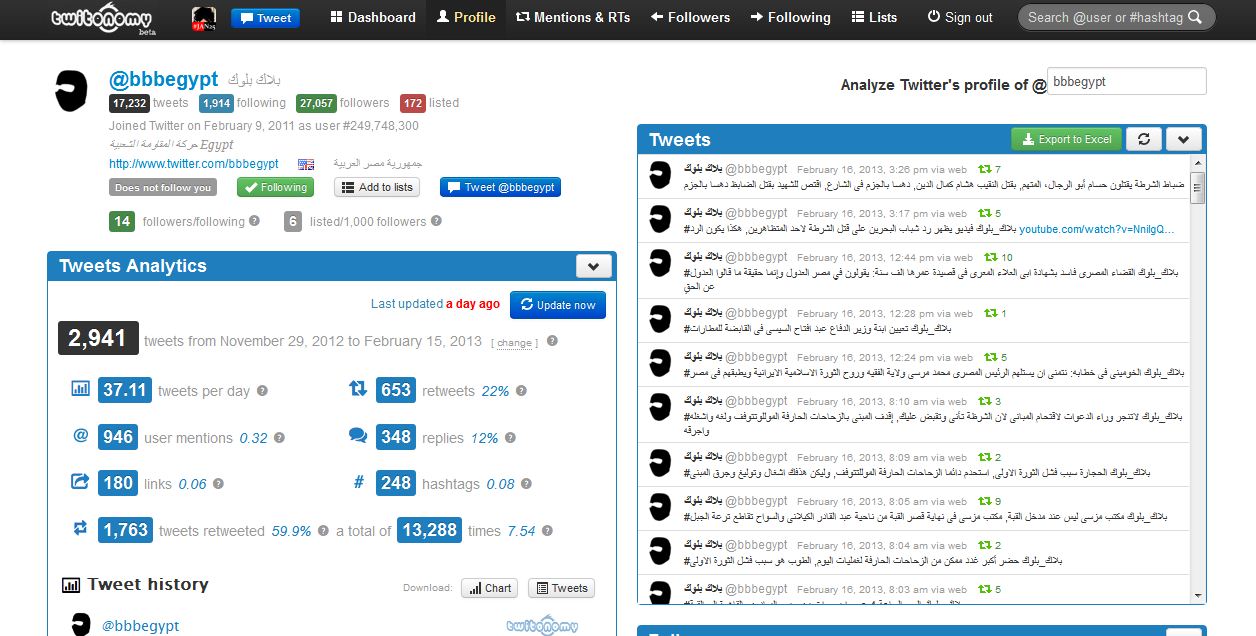Viewport: 1256px width, 636px height.
Task: Select the Profile tab
Action: (x=467, y=17)
